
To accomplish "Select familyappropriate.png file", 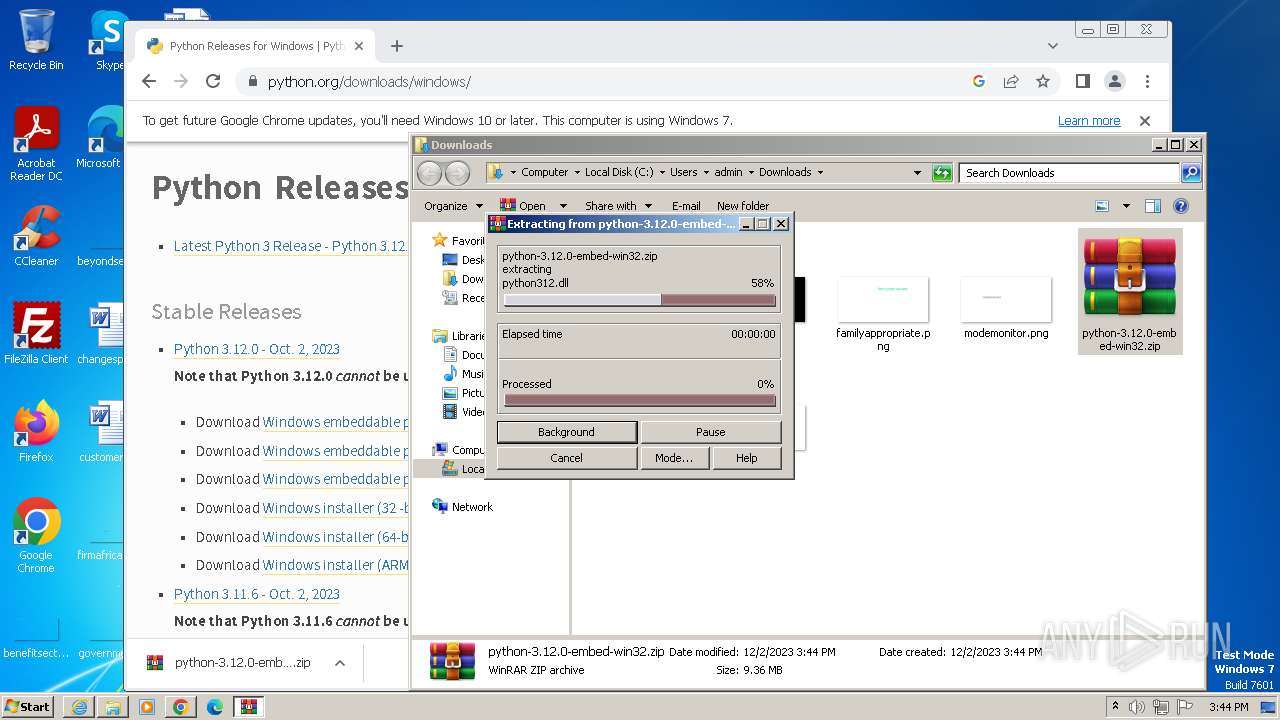I will 883,314.
